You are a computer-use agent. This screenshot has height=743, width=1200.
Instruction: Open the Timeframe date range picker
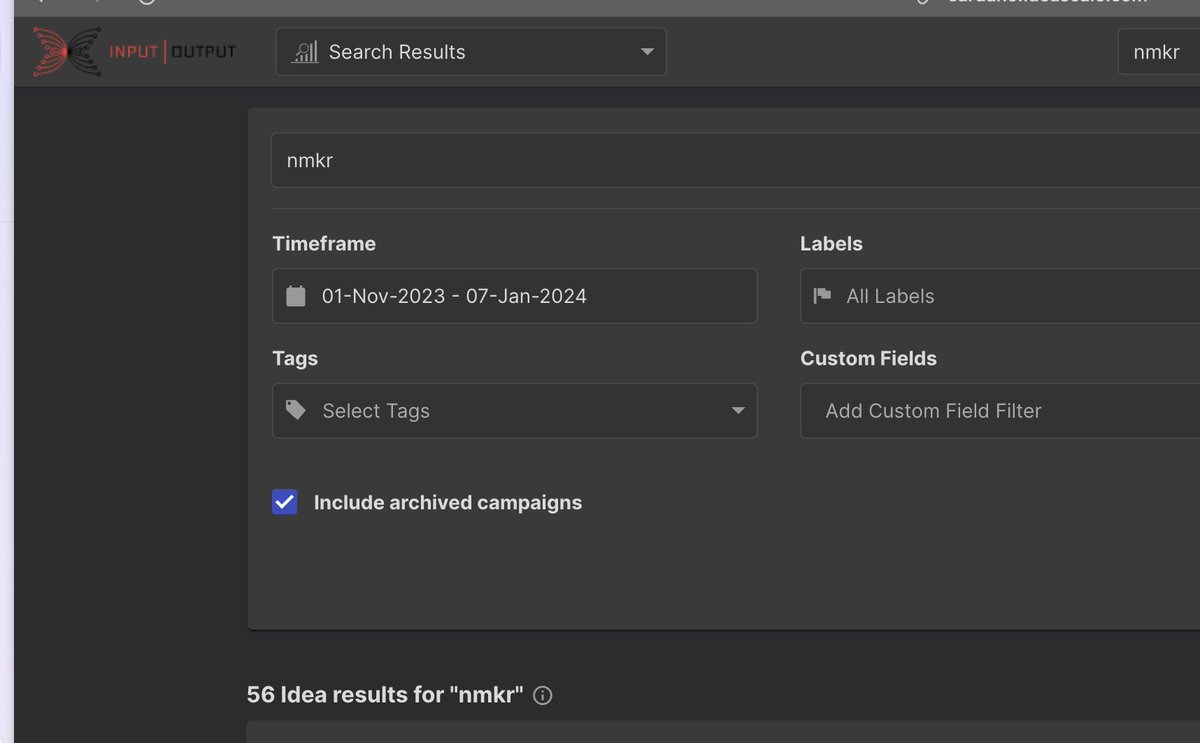coord(514,296)
